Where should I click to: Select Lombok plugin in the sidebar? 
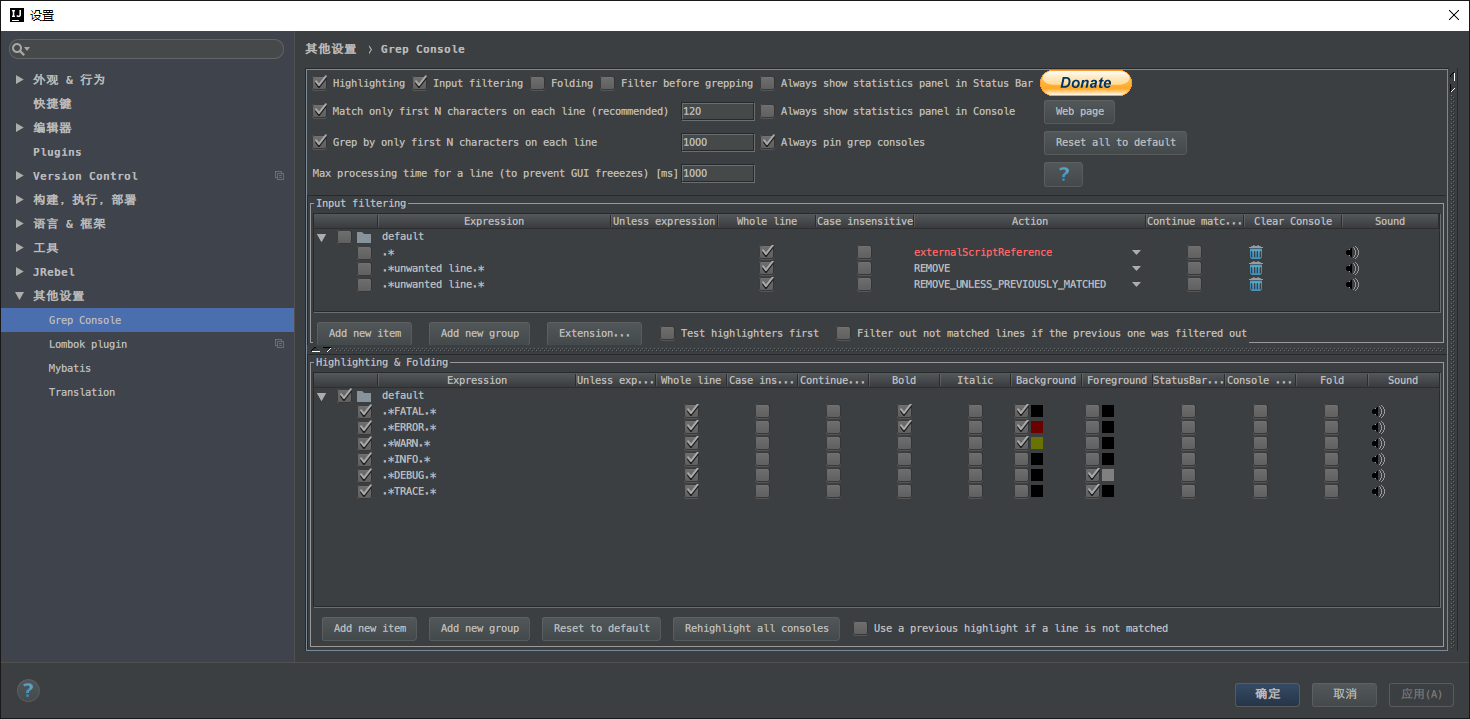tap(88, 344)
